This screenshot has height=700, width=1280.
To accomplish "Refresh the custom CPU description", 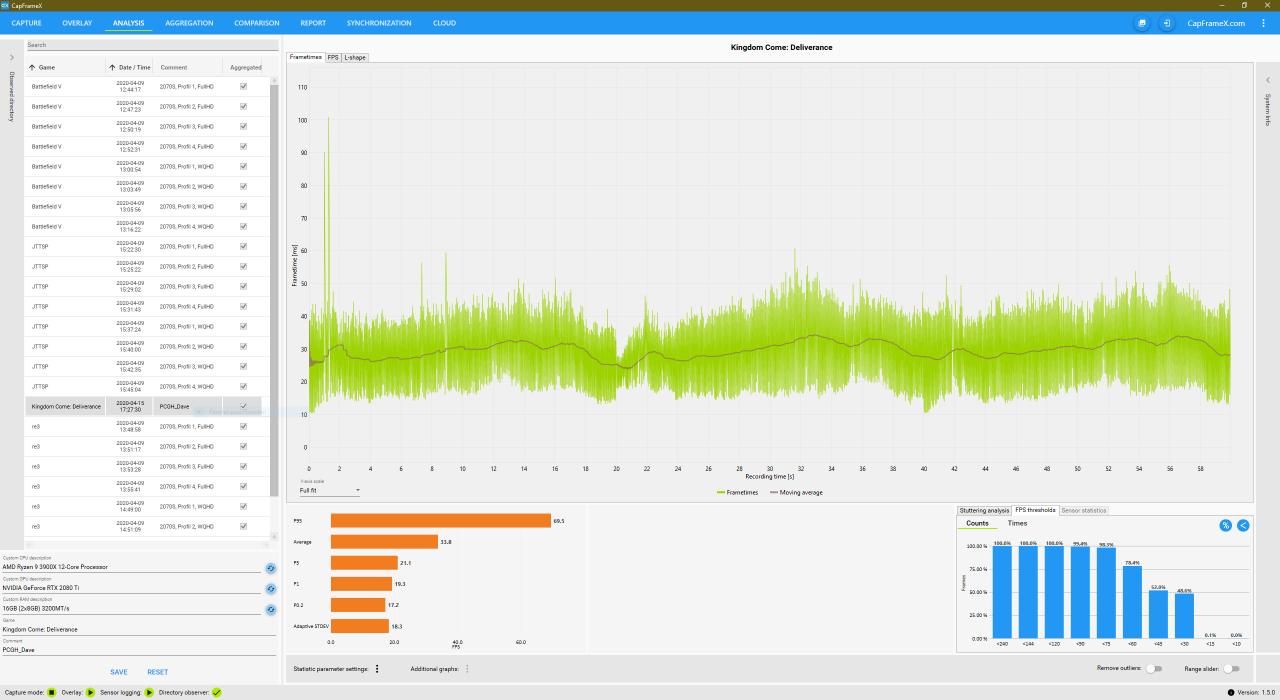I will tap(270, 567).
